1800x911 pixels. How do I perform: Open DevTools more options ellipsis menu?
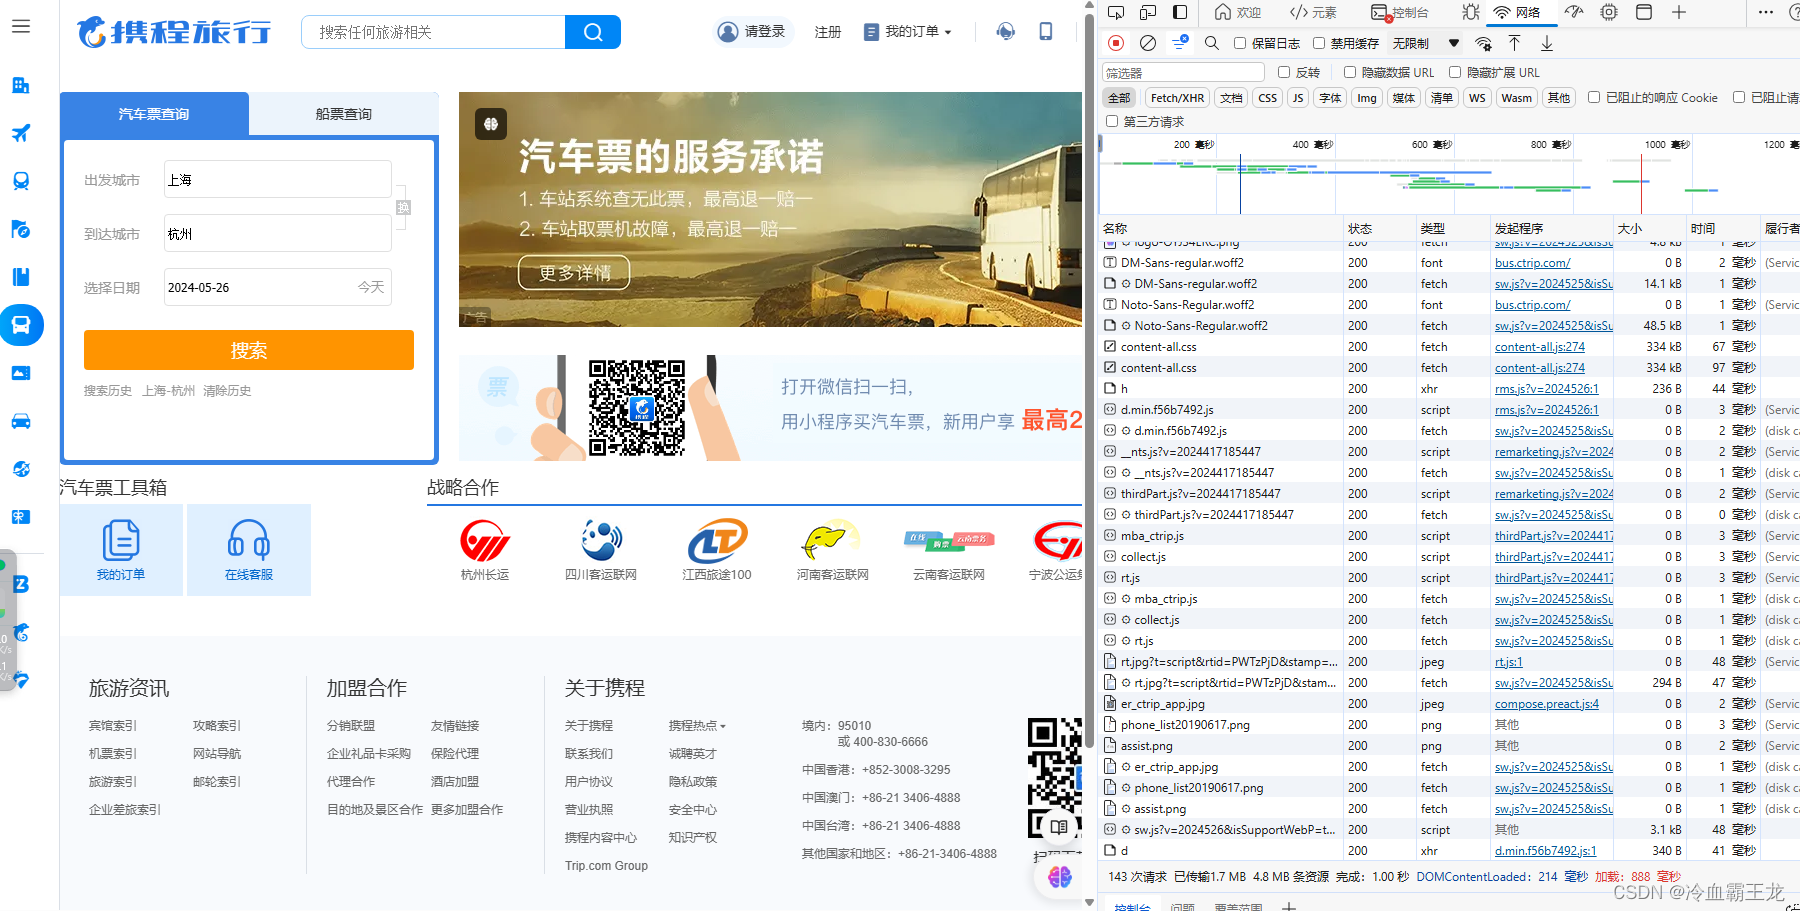pos(1766,12)
